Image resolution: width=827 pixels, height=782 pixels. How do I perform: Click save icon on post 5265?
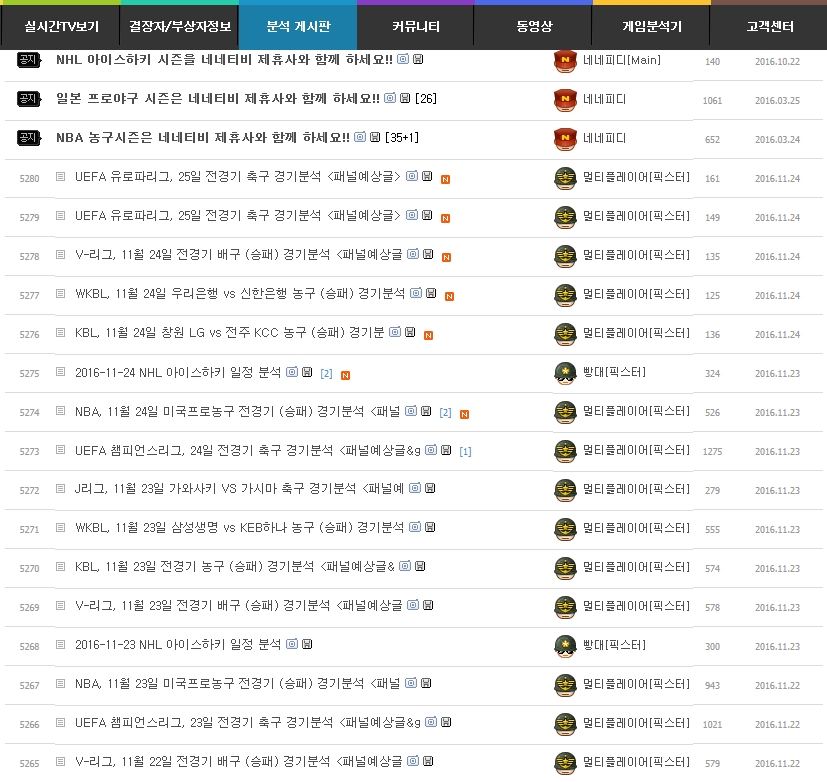[x=428, y=761]
